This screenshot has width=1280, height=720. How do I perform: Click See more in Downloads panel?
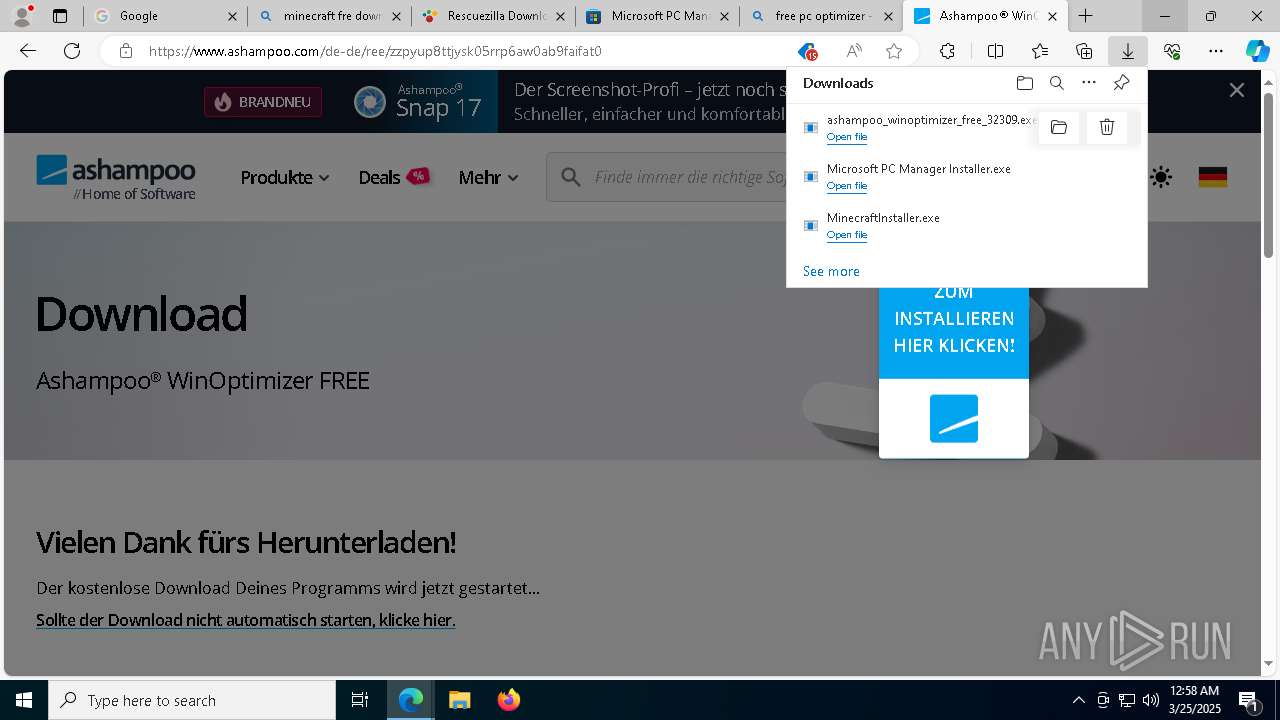pyautogui.click(x=831, y=271)
